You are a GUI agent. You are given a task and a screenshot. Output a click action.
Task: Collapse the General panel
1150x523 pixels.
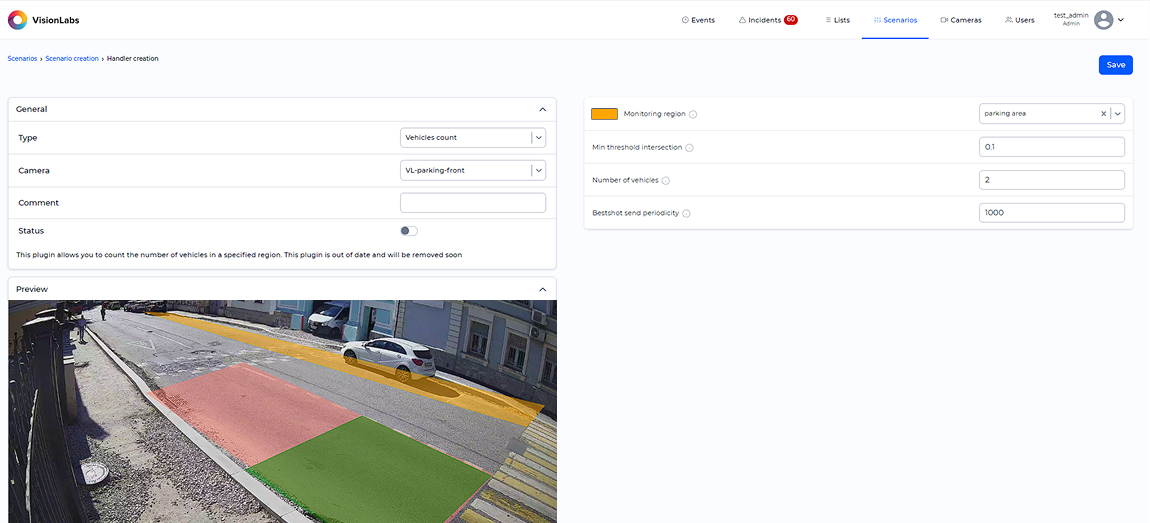[x=542, y=109]
